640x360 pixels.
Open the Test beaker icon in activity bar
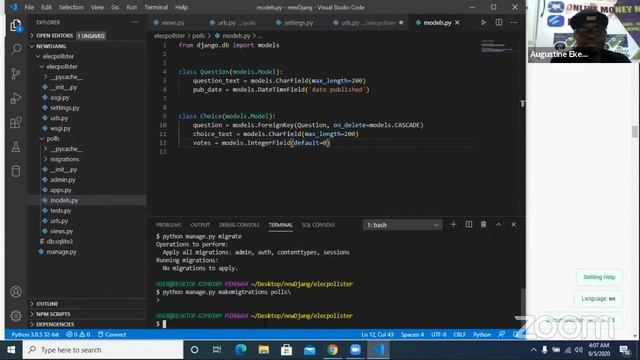pyautogui.click(x=16, y=147)
